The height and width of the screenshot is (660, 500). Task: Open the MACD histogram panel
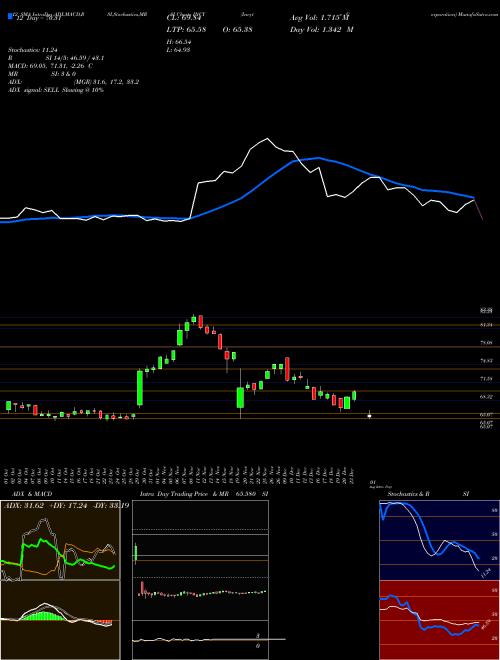pyautogui.click(x=60, y=620)
